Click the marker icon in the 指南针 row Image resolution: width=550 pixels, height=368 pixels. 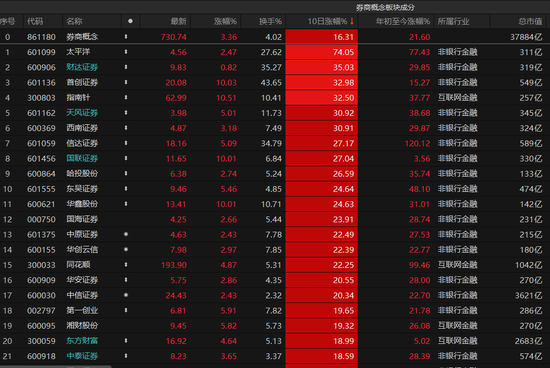pyautogui.click(x=126, y=98)
